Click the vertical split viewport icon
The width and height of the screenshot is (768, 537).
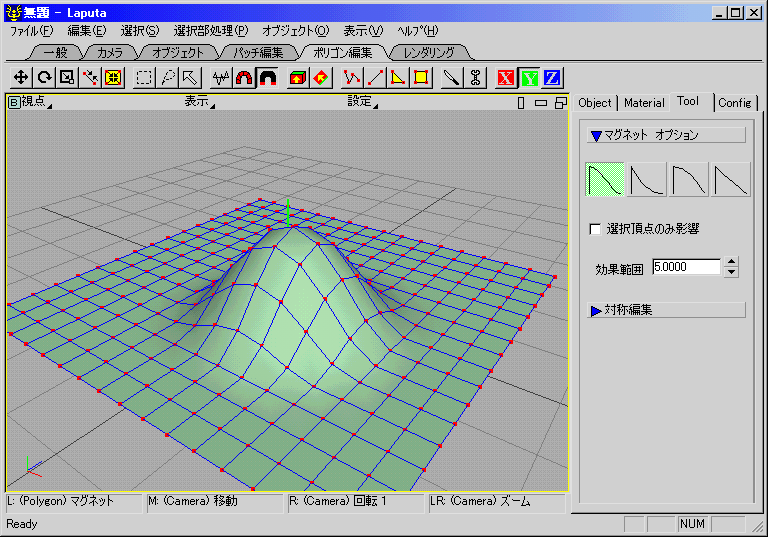tap(521, 103)
